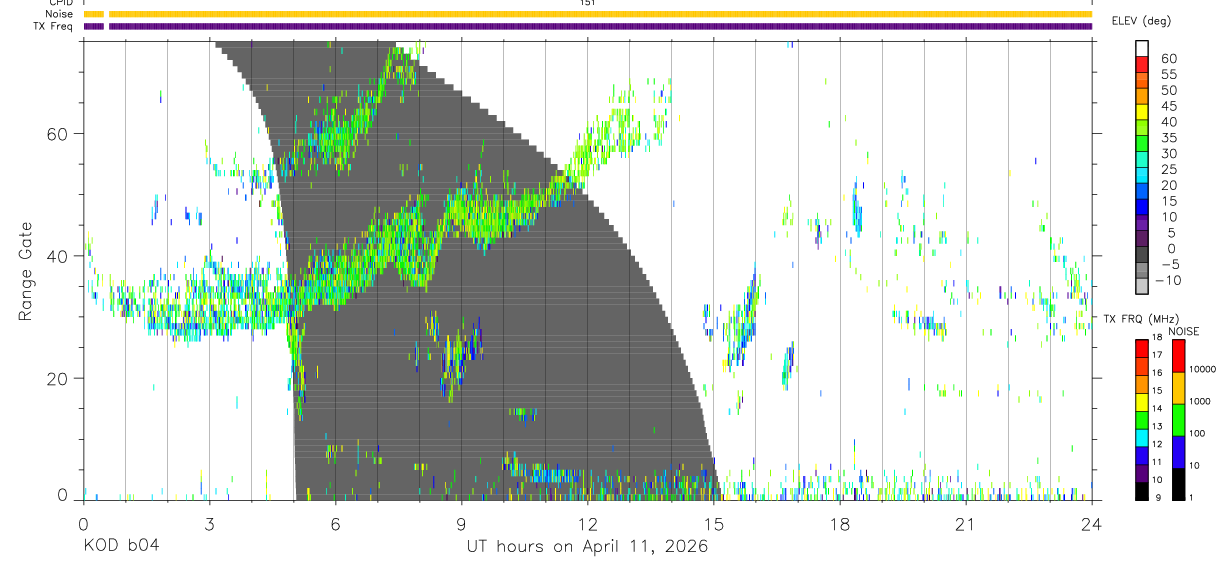Select the x-axis hour tick label "15"

714,523
